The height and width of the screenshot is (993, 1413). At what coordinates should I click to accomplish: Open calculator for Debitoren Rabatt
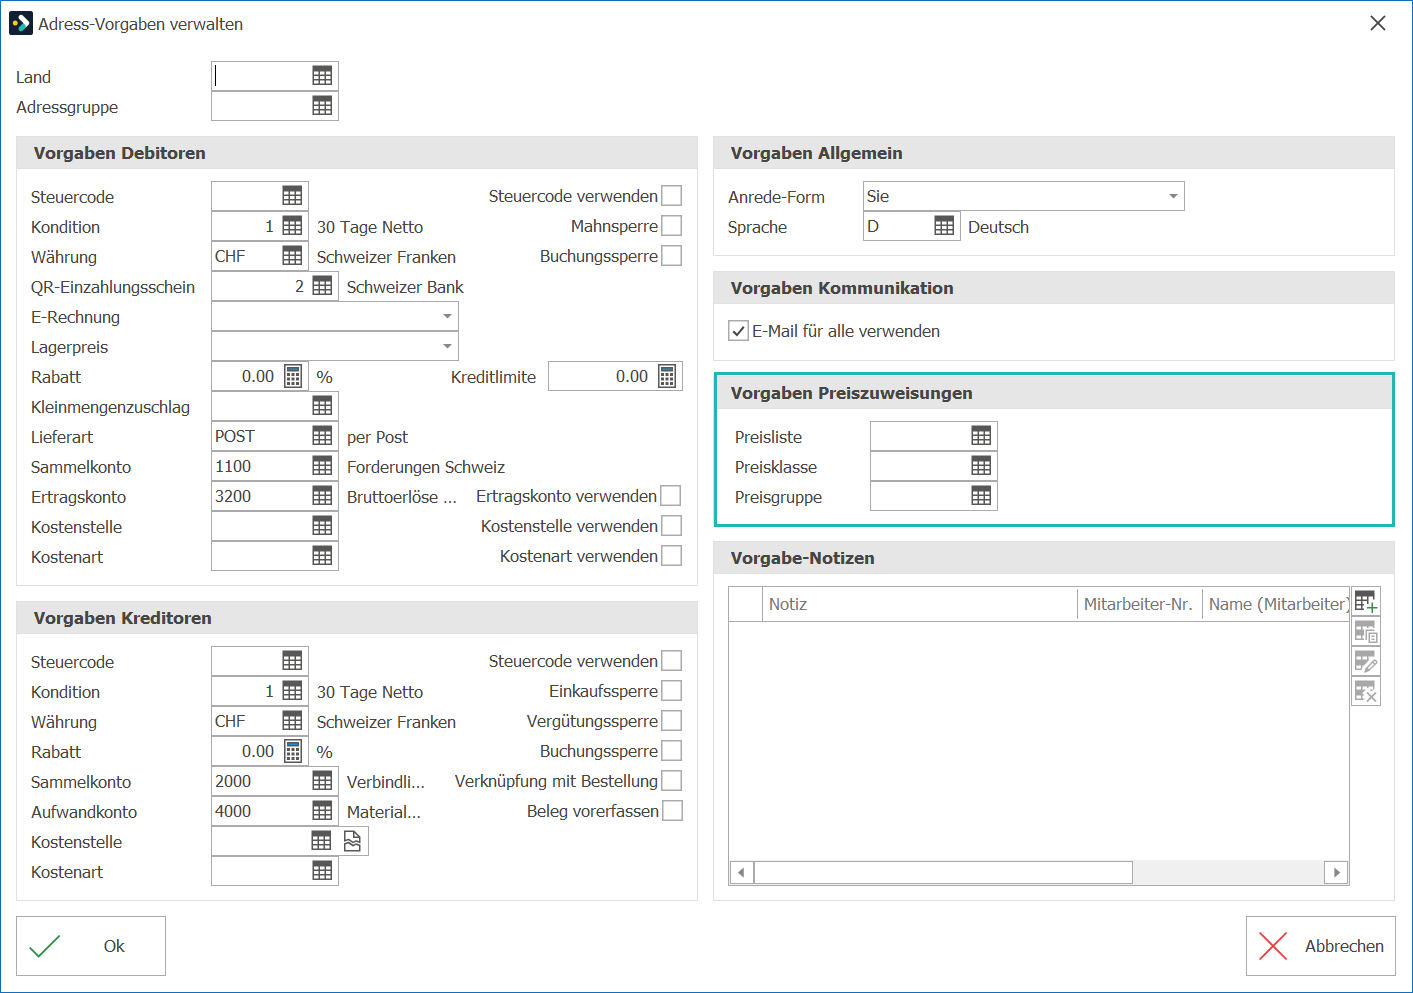[x=293, y=376]
